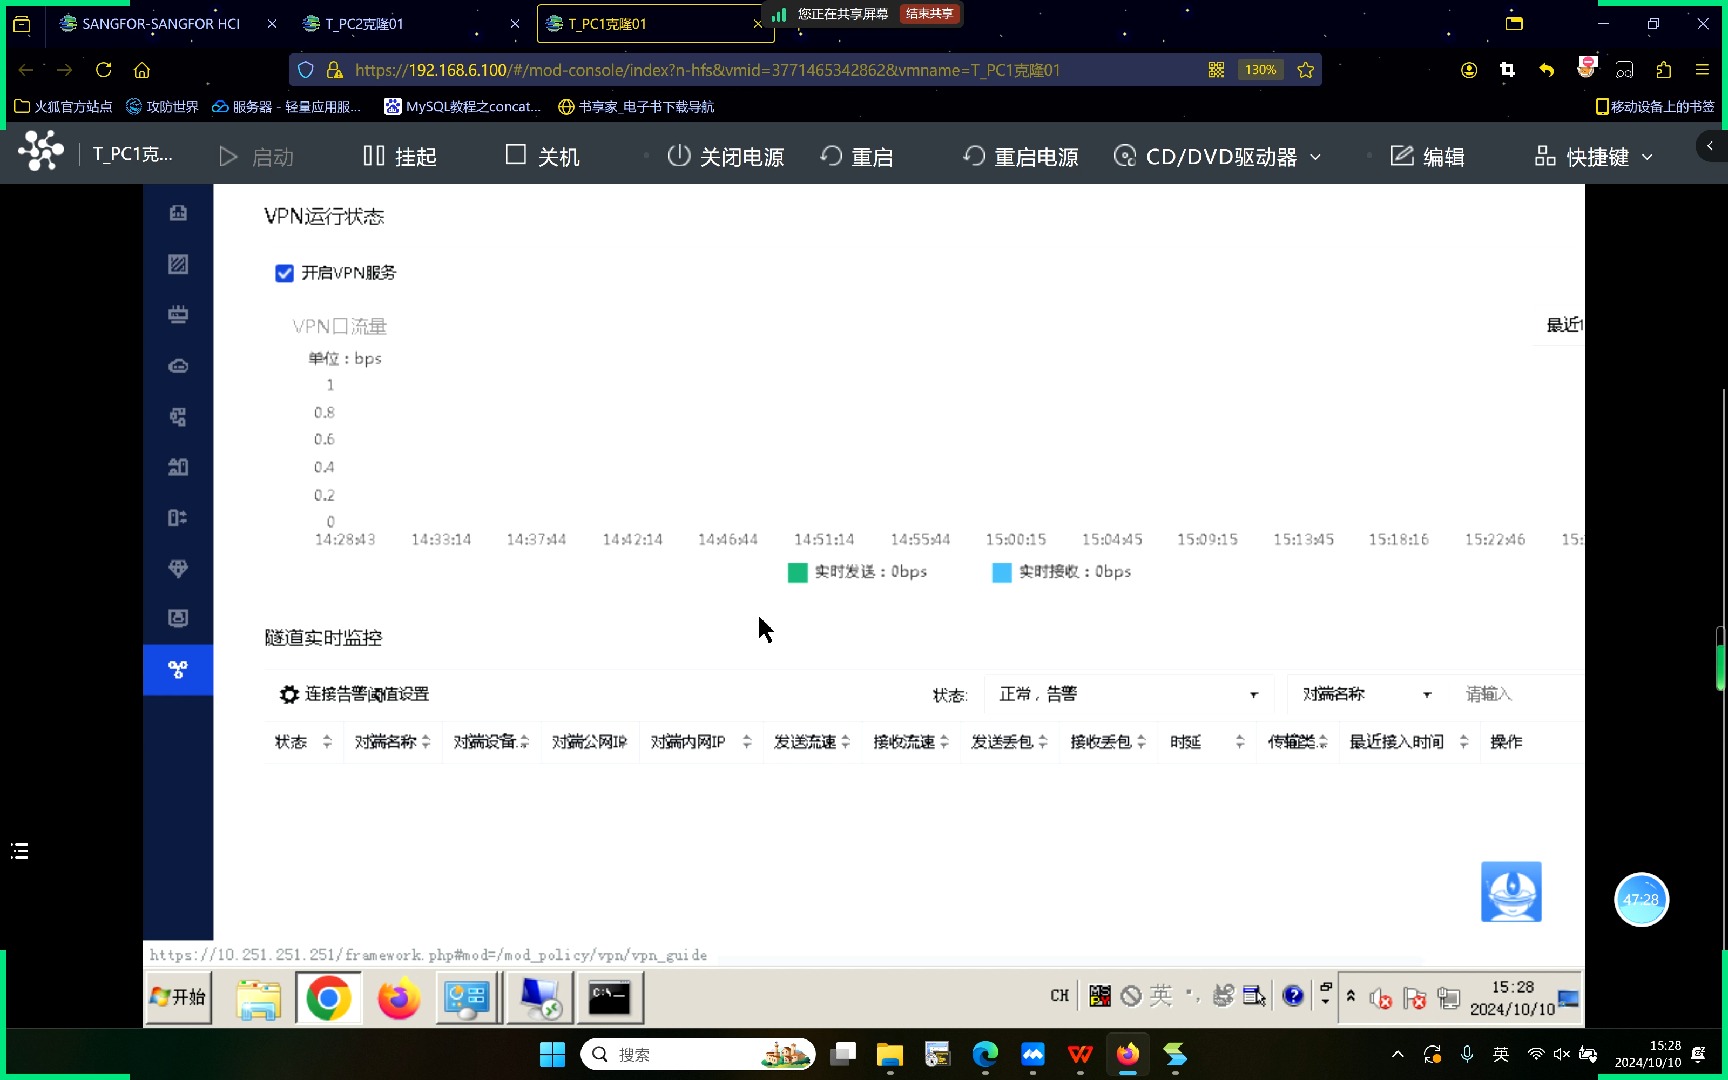The height and width of the screenshot is (1080, 1728).
Task: Click the host Windows search box
Action: coord(697,1054)
